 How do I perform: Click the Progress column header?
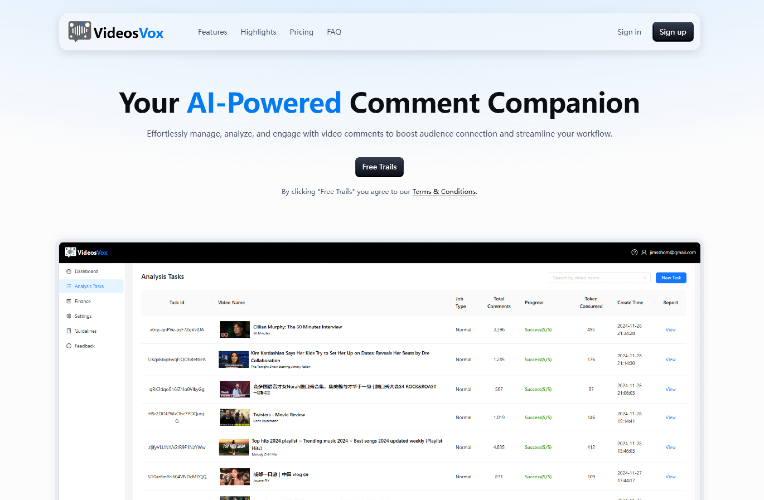click(x=534, y=303)
